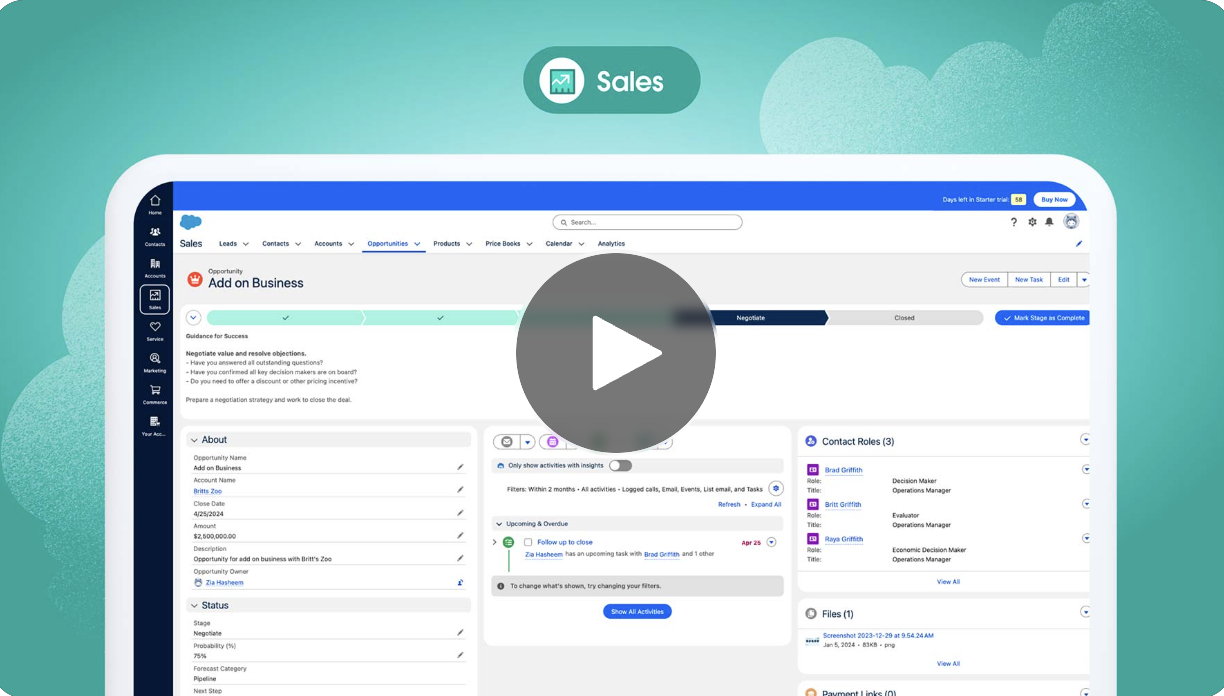Image resolution: width=1224 pixels, height=696 pixels.
Task: Collapse the path guidance chevron
Action: [x=194, y=318]
